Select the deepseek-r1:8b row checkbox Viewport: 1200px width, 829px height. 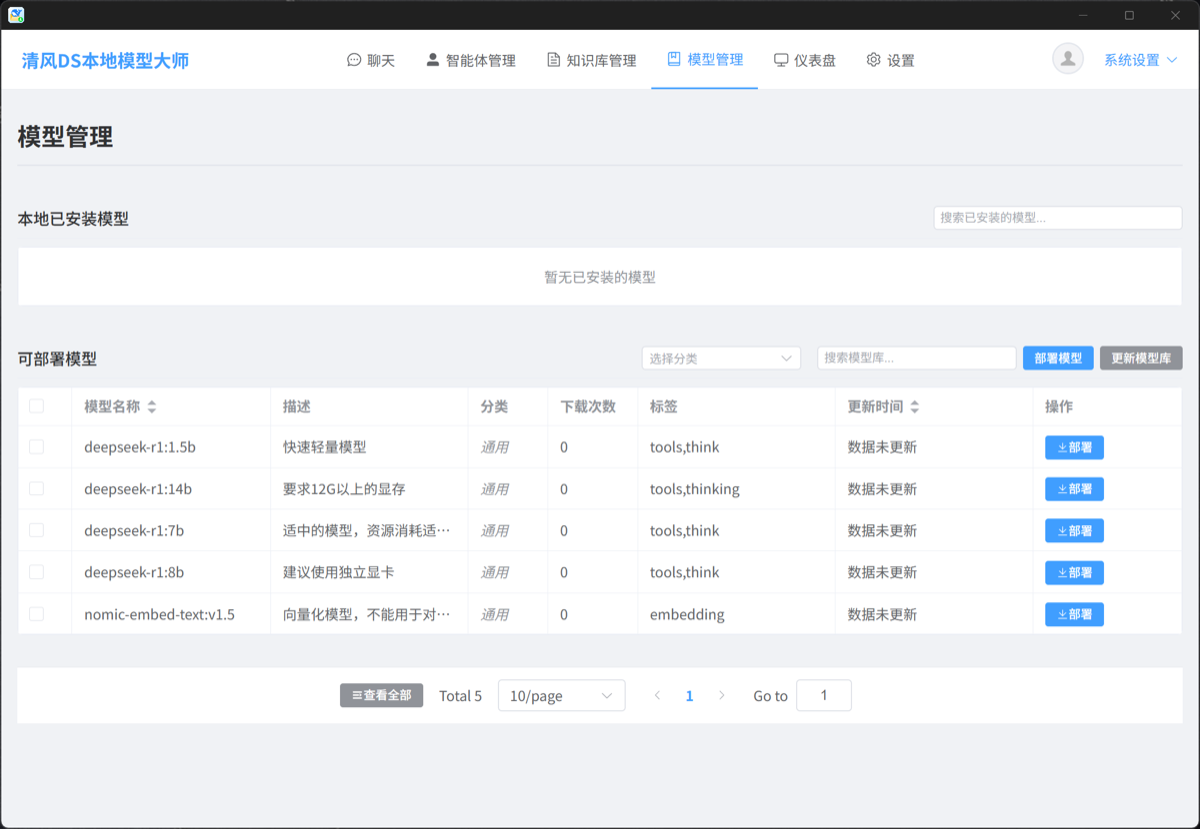point(37,572)
